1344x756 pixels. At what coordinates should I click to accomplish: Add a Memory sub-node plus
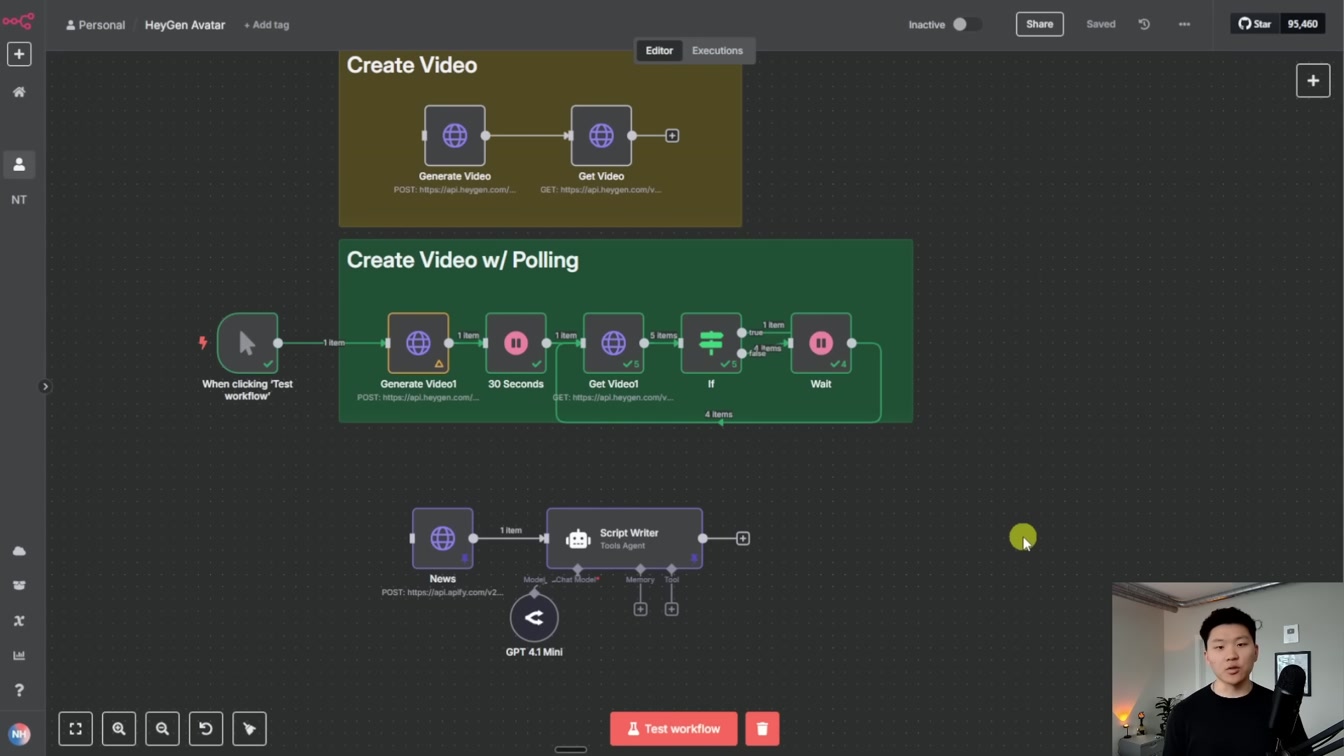640,609
